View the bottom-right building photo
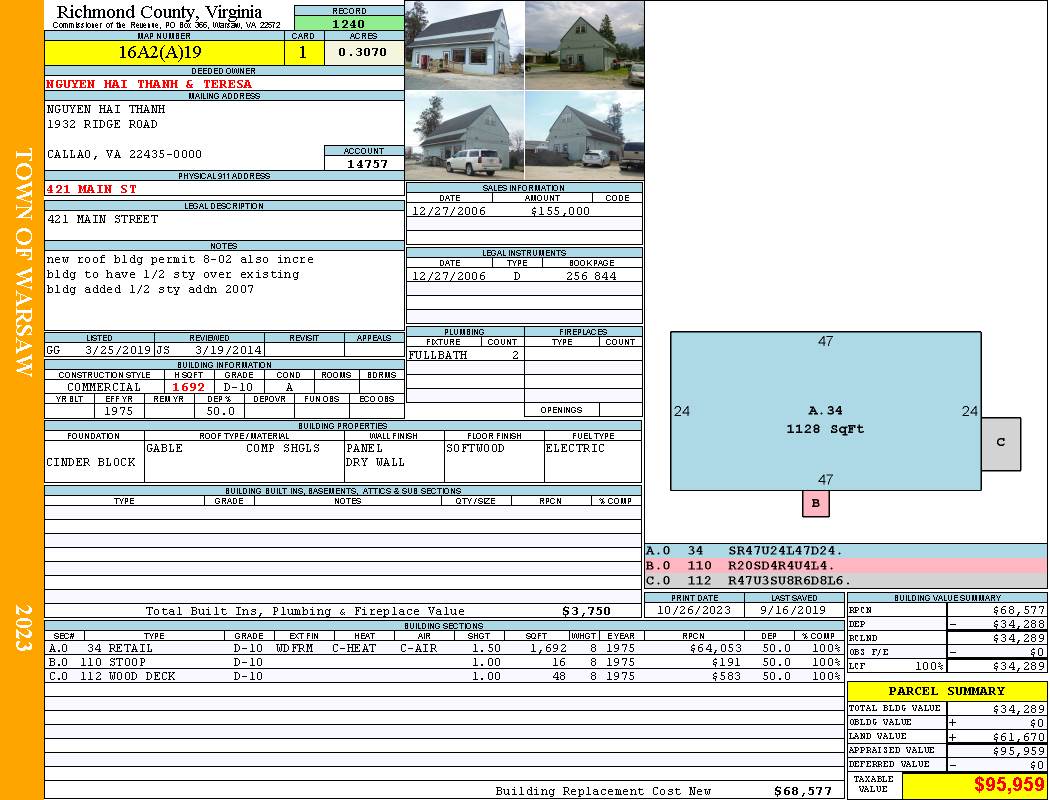The image size is (1050, 800). click(x=584, y=136)
